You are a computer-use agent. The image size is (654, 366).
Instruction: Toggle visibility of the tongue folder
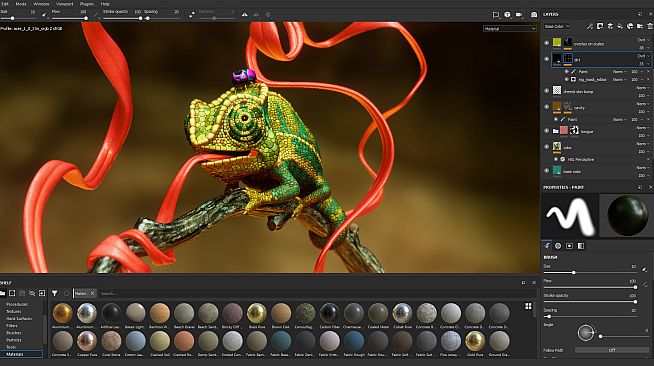click(546, 131)
